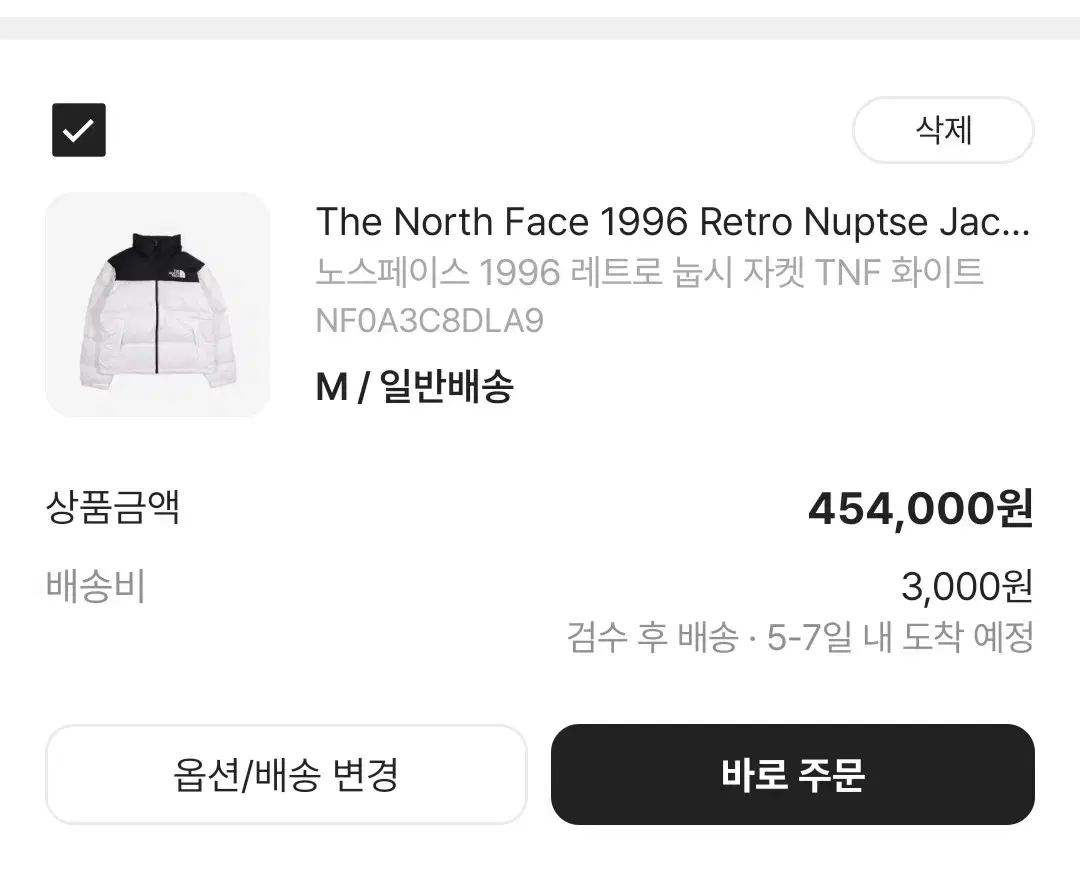
Task: Click the 삭제 delete button
Action: tap(944, 130)
